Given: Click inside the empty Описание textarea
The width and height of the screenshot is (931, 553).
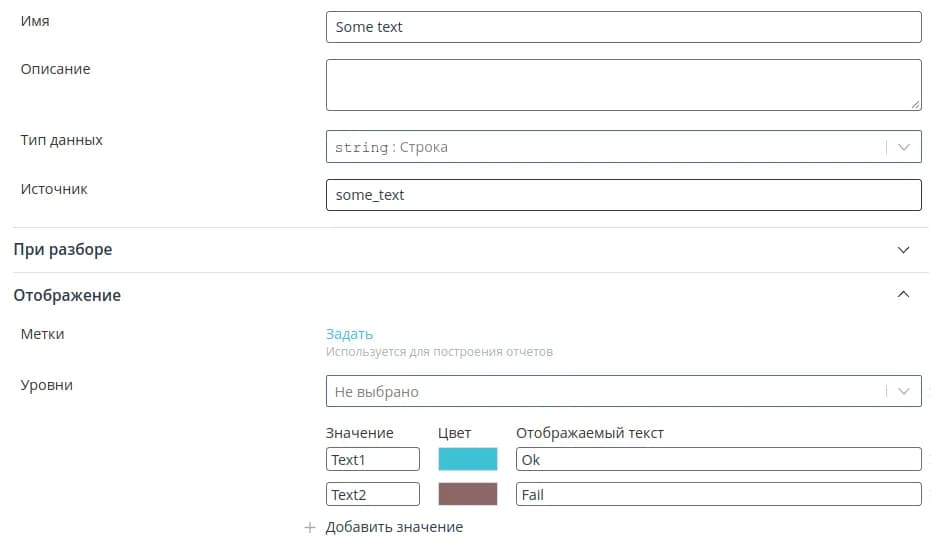Looking at the screenshot, I should (623, 84).
